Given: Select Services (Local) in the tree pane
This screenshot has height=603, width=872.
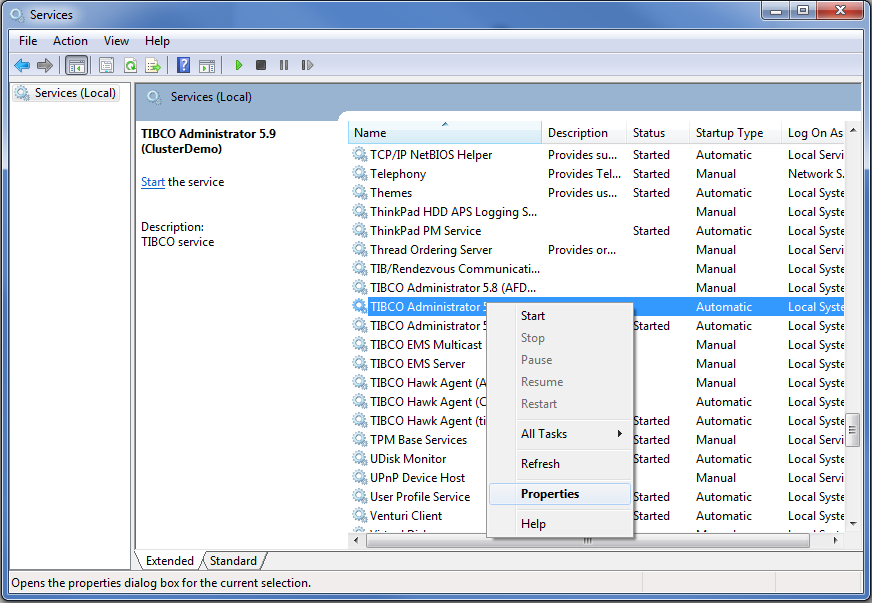Looking at the screenshot, I should [x=75, y=93].
